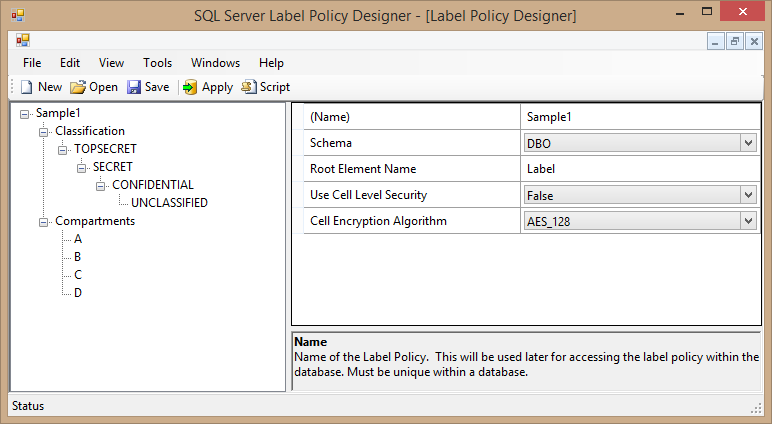
Task: Open the Windows menu
Action: point(215,63)
